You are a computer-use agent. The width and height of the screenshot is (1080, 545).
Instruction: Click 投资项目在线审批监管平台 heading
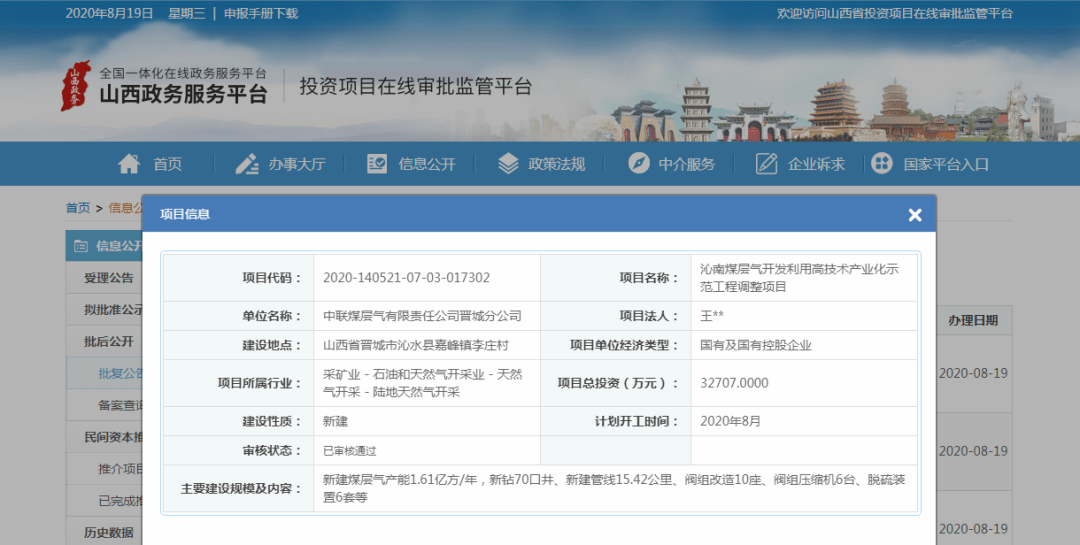tap(415, 87)
